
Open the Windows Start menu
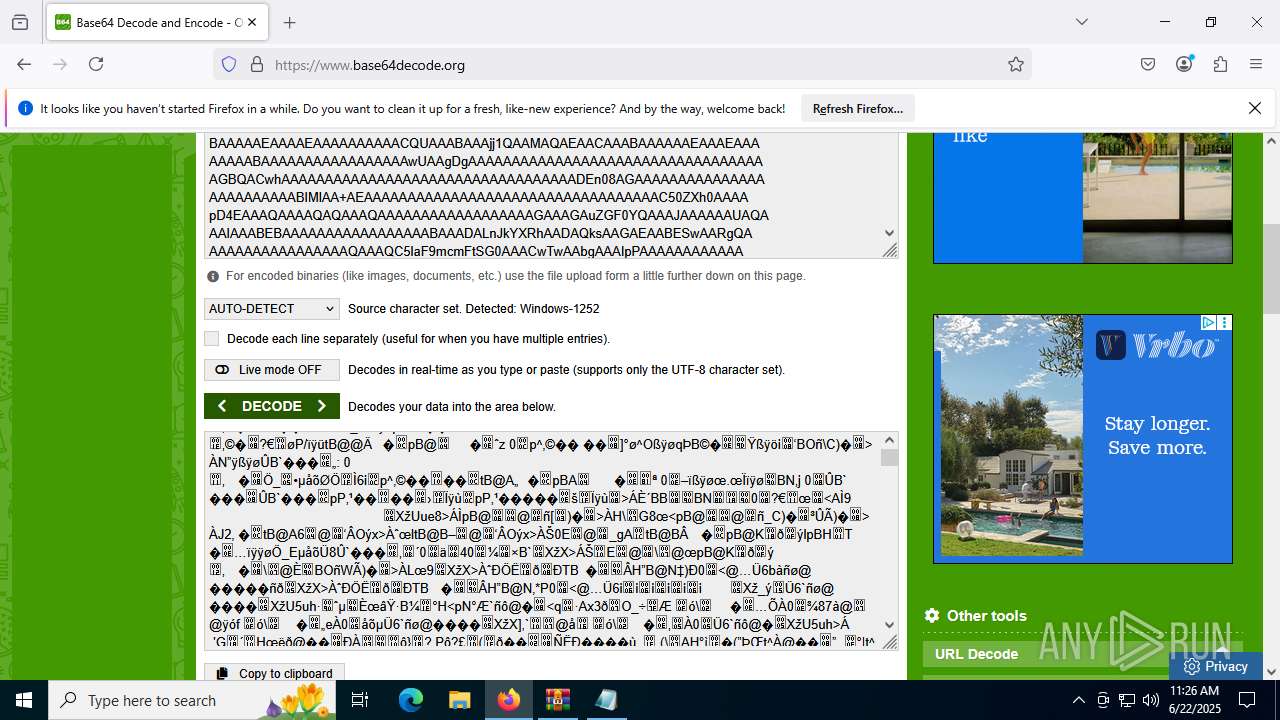pos(24,700)
